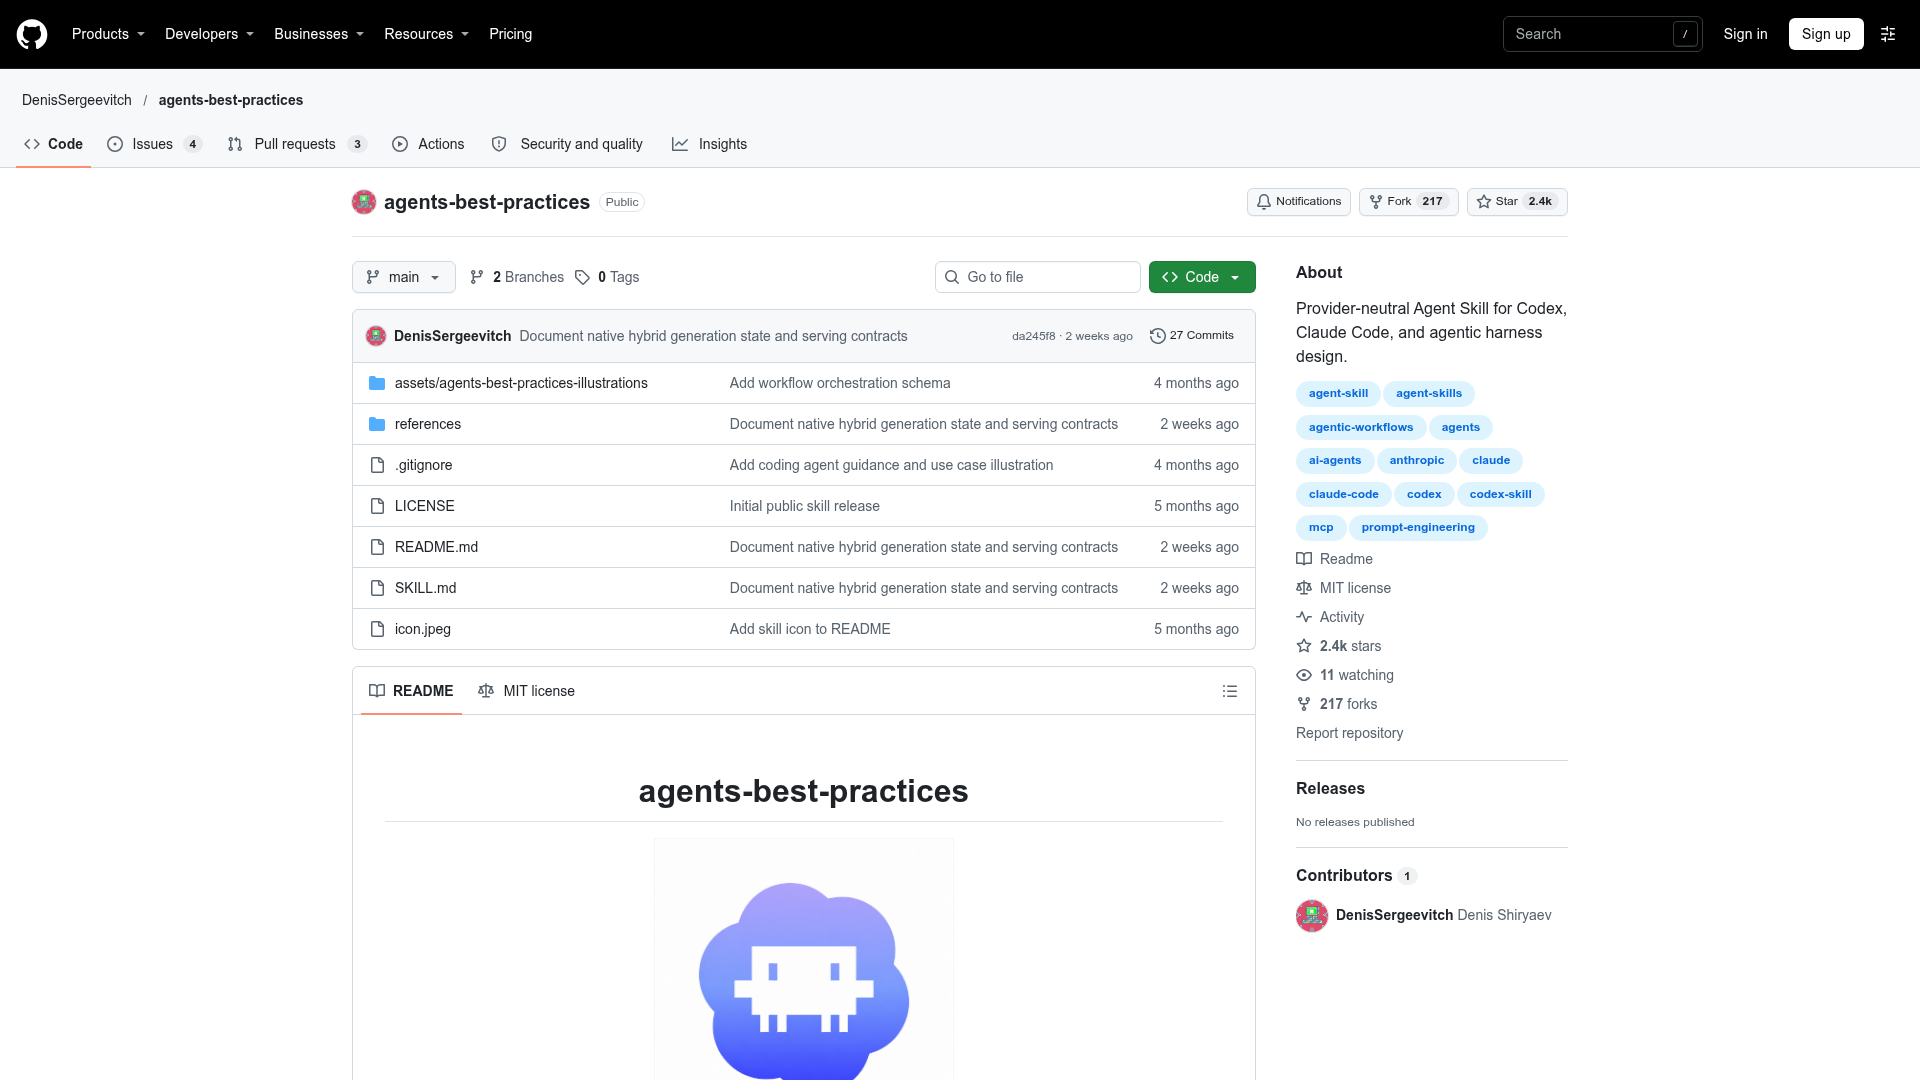Open the commit history clock icon
Viewport: 1920px width, 1080px height.
click(1158, 336)
